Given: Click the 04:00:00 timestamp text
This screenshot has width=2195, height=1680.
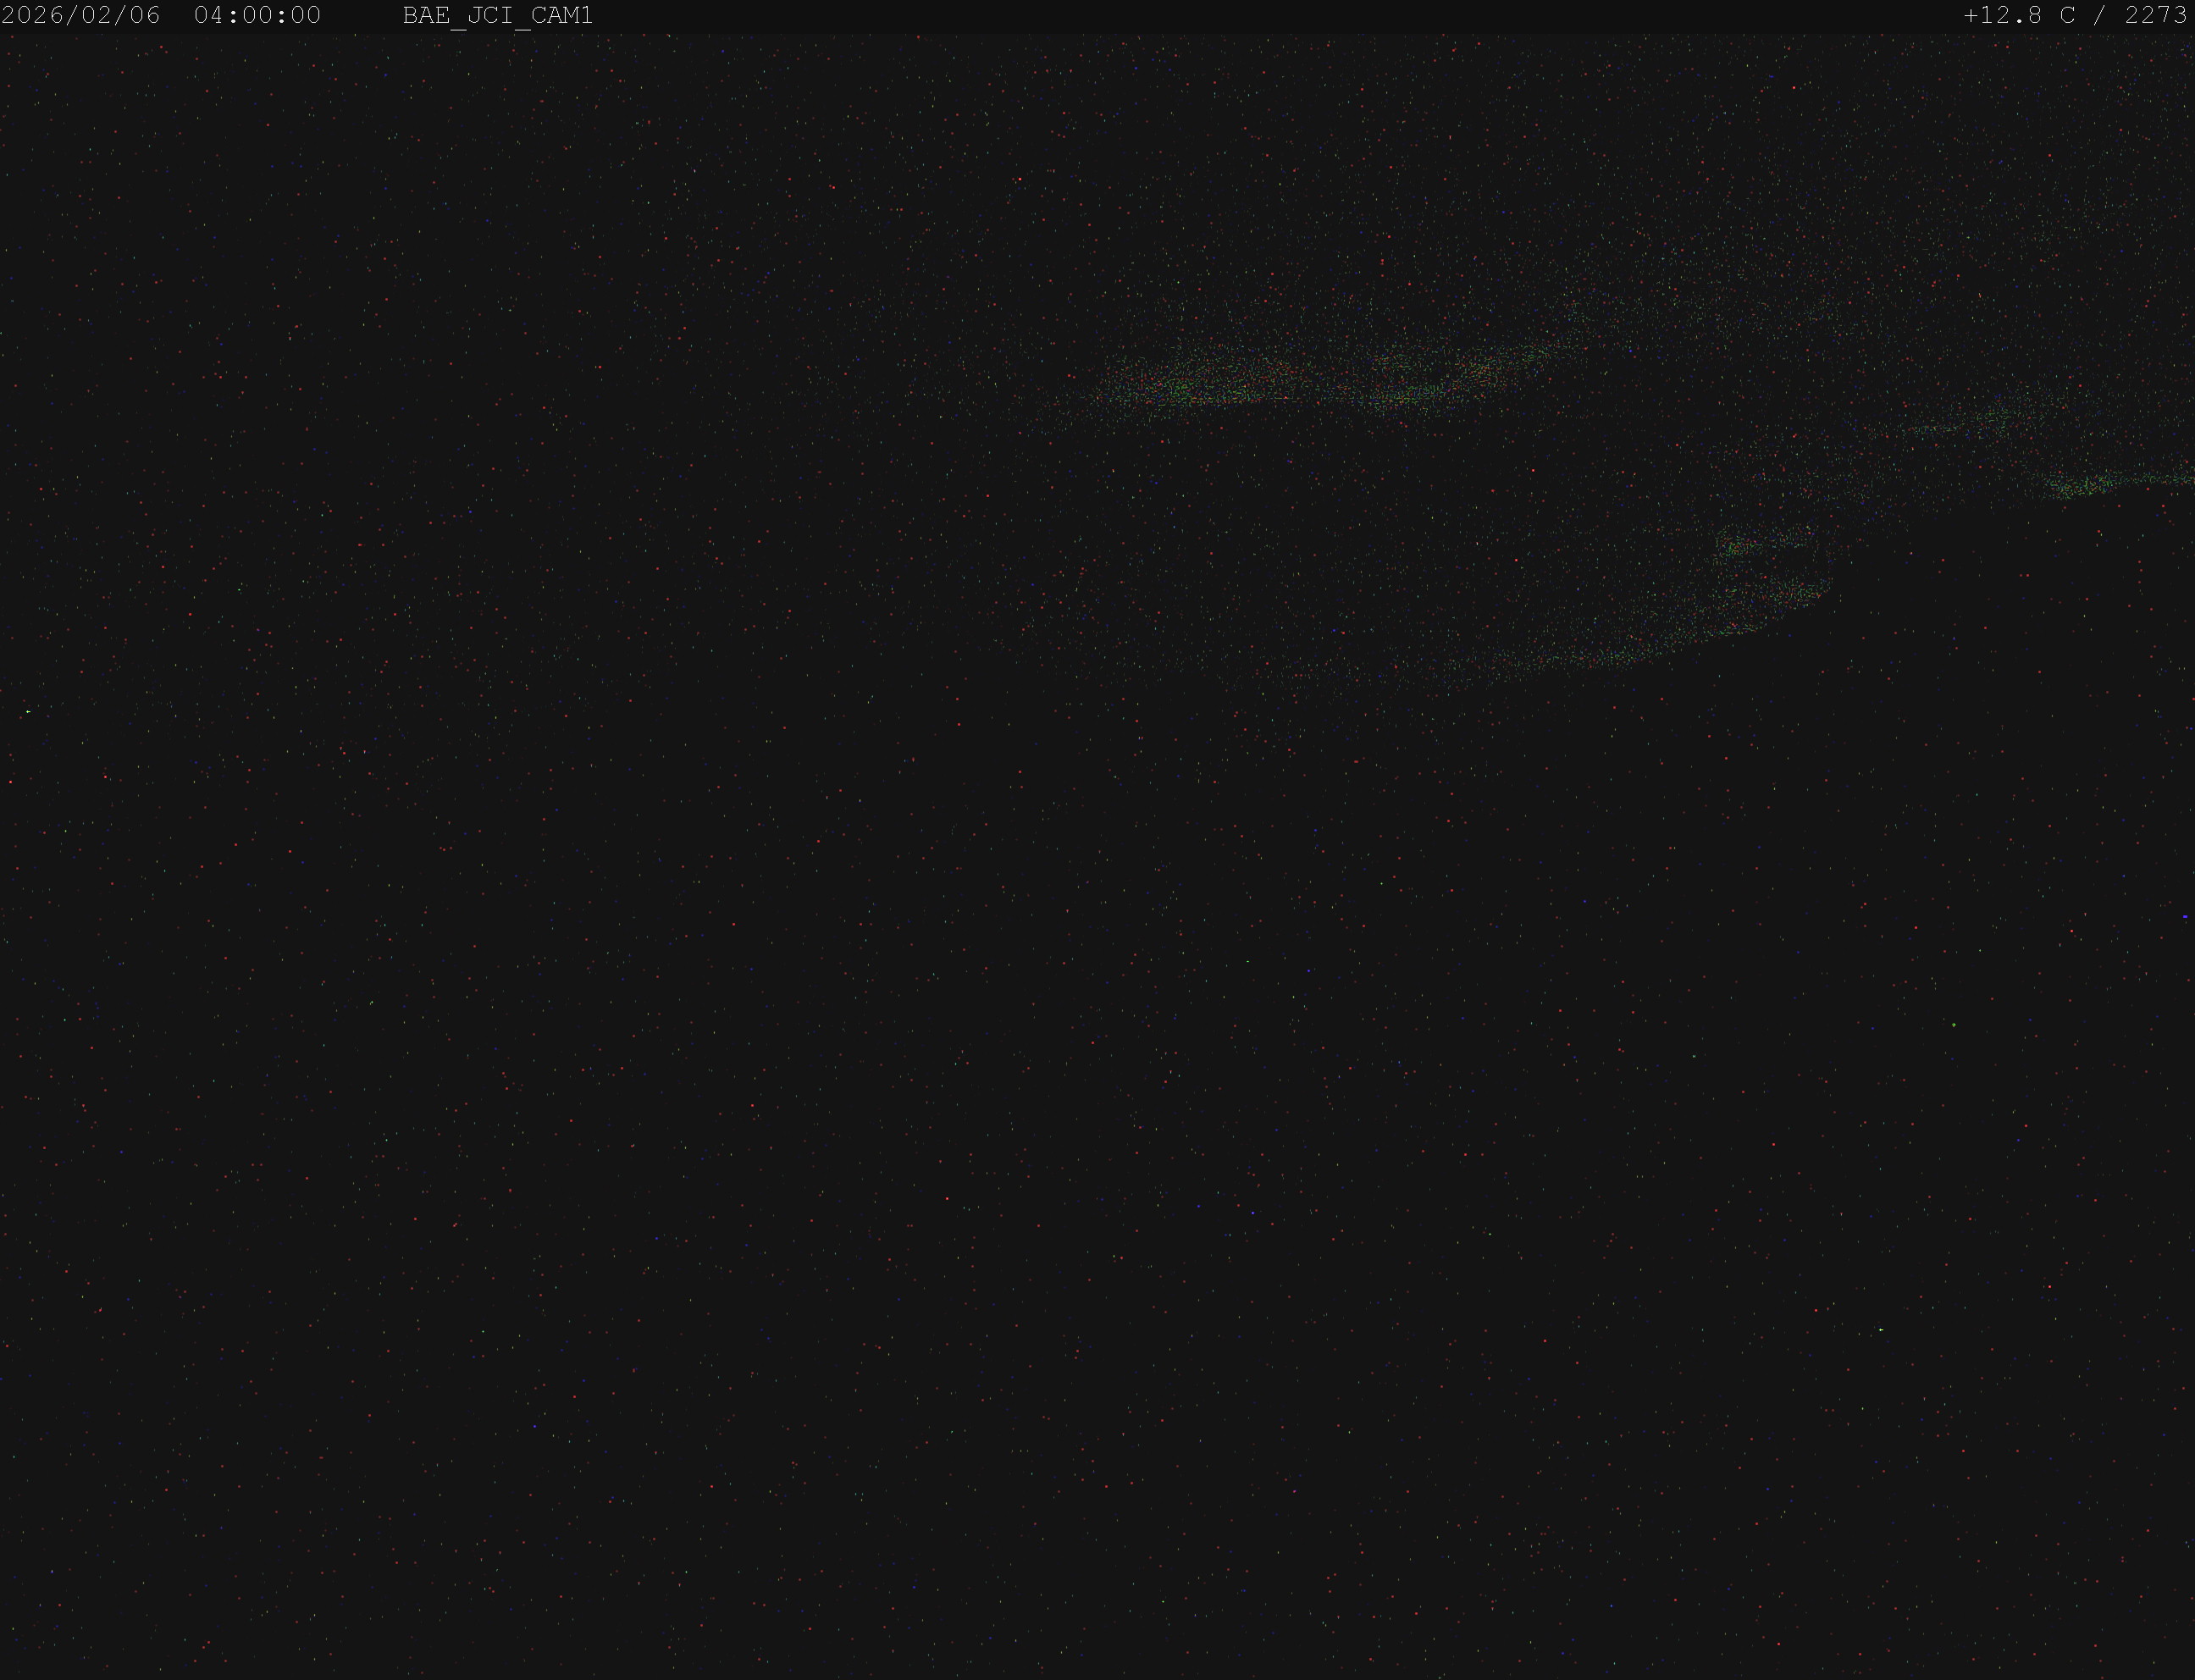Looking at the screenshot, I should 258,16.
